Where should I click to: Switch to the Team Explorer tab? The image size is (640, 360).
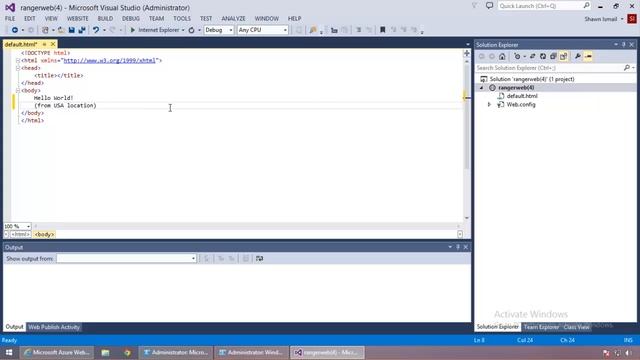click(x=541, y=327)
